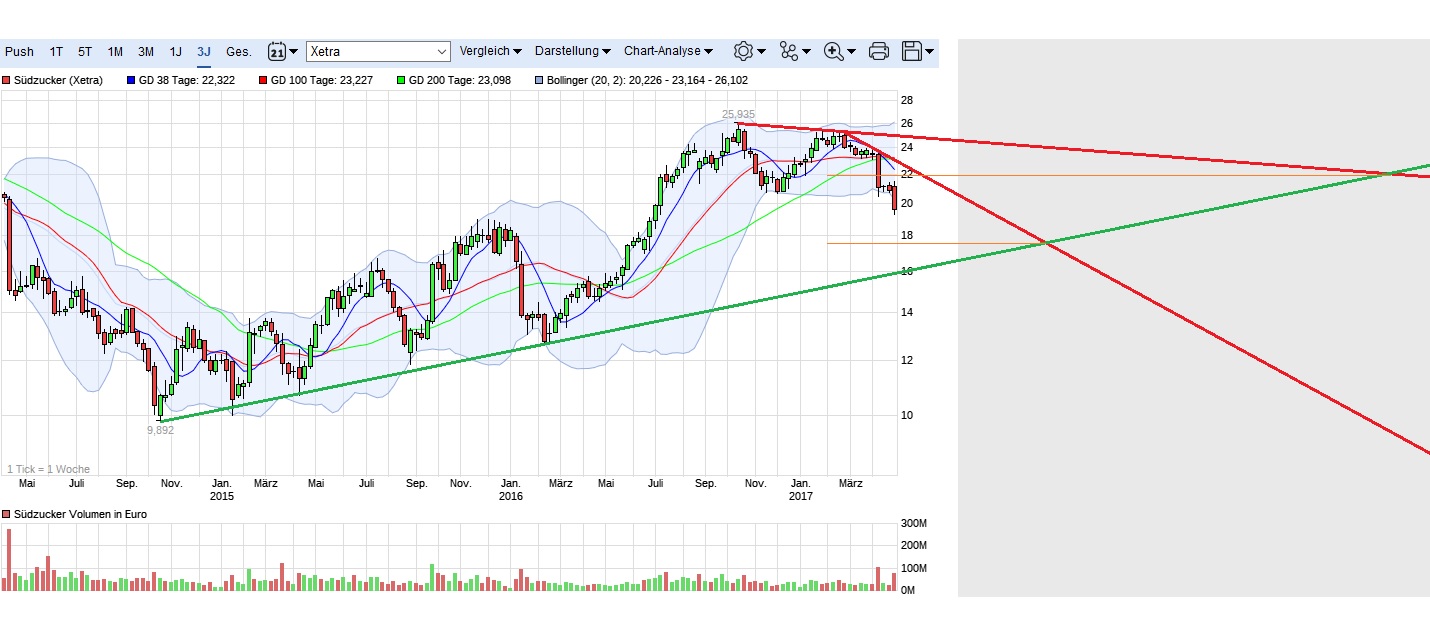Expand the Vergleich menu
Screen dimensions: 1430x630
click(x=490, y=51)
